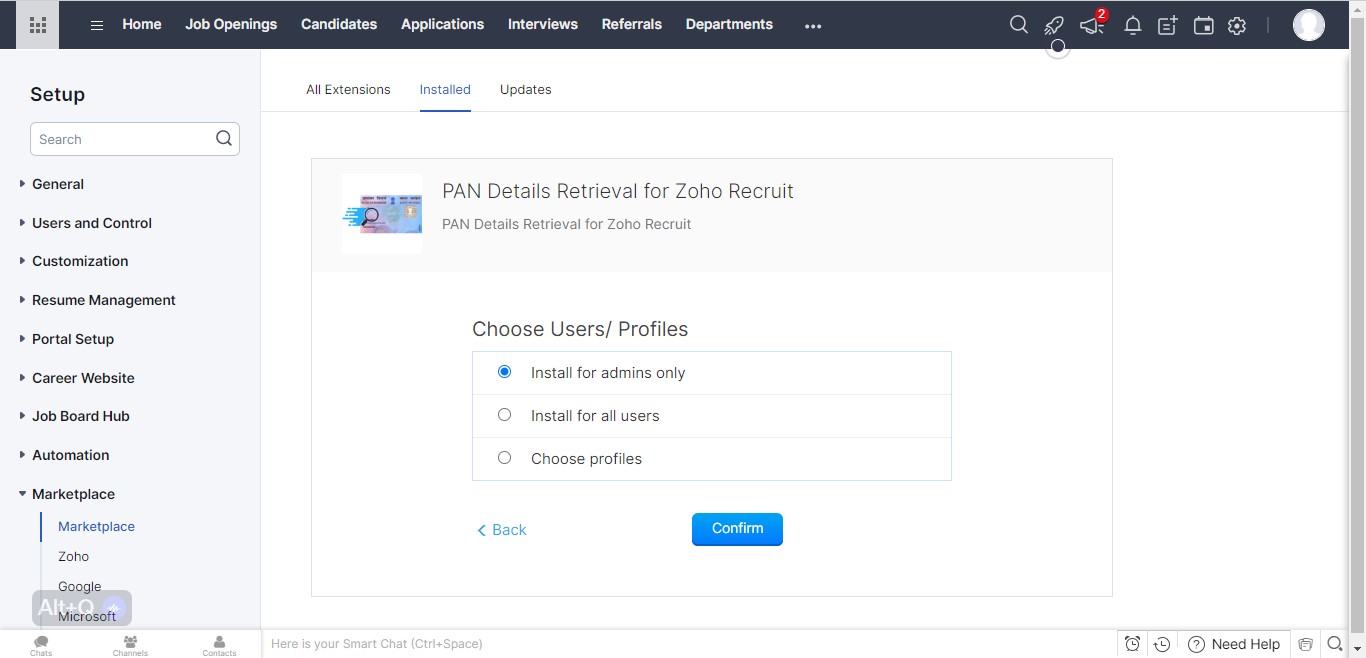The width and height of the screenshot is (1366, 658).
Task: Click the Smart Chat input bar
Action: pos(690,644)
